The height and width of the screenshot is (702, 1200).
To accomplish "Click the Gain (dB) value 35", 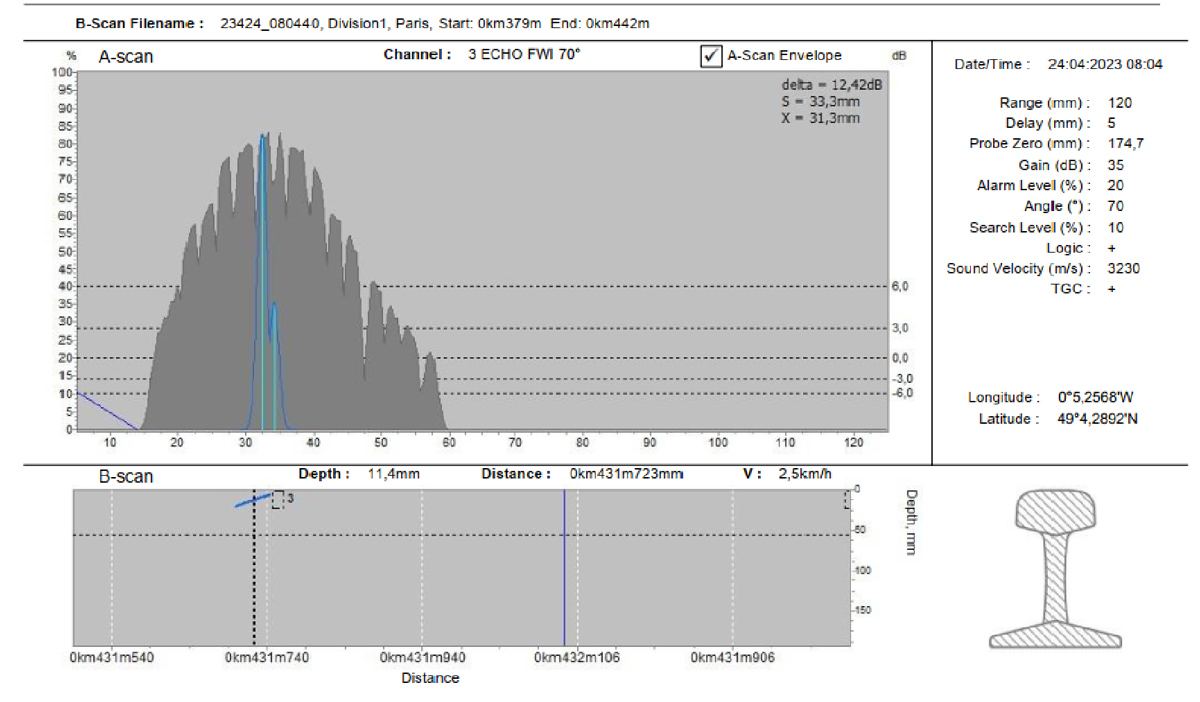I will click(x=1116, y=165).
